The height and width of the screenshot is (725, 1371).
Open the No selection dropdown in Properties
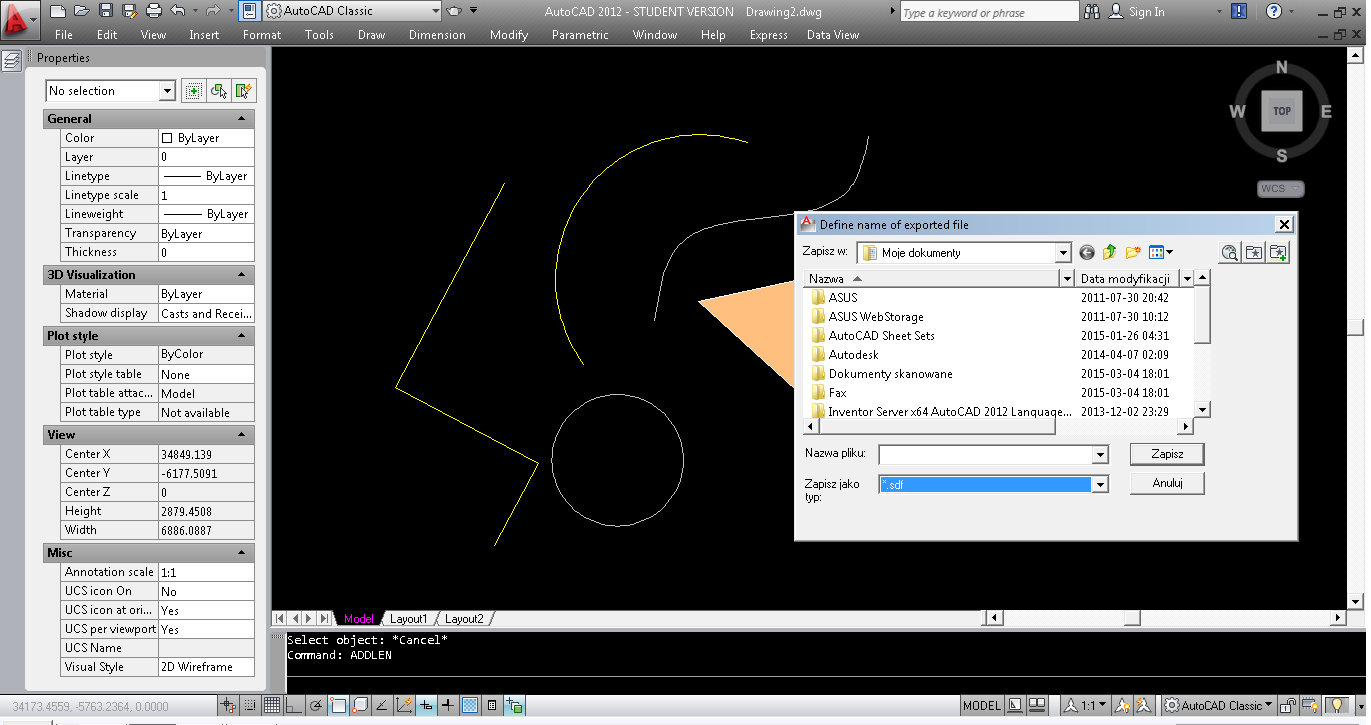tap(167, 91)
